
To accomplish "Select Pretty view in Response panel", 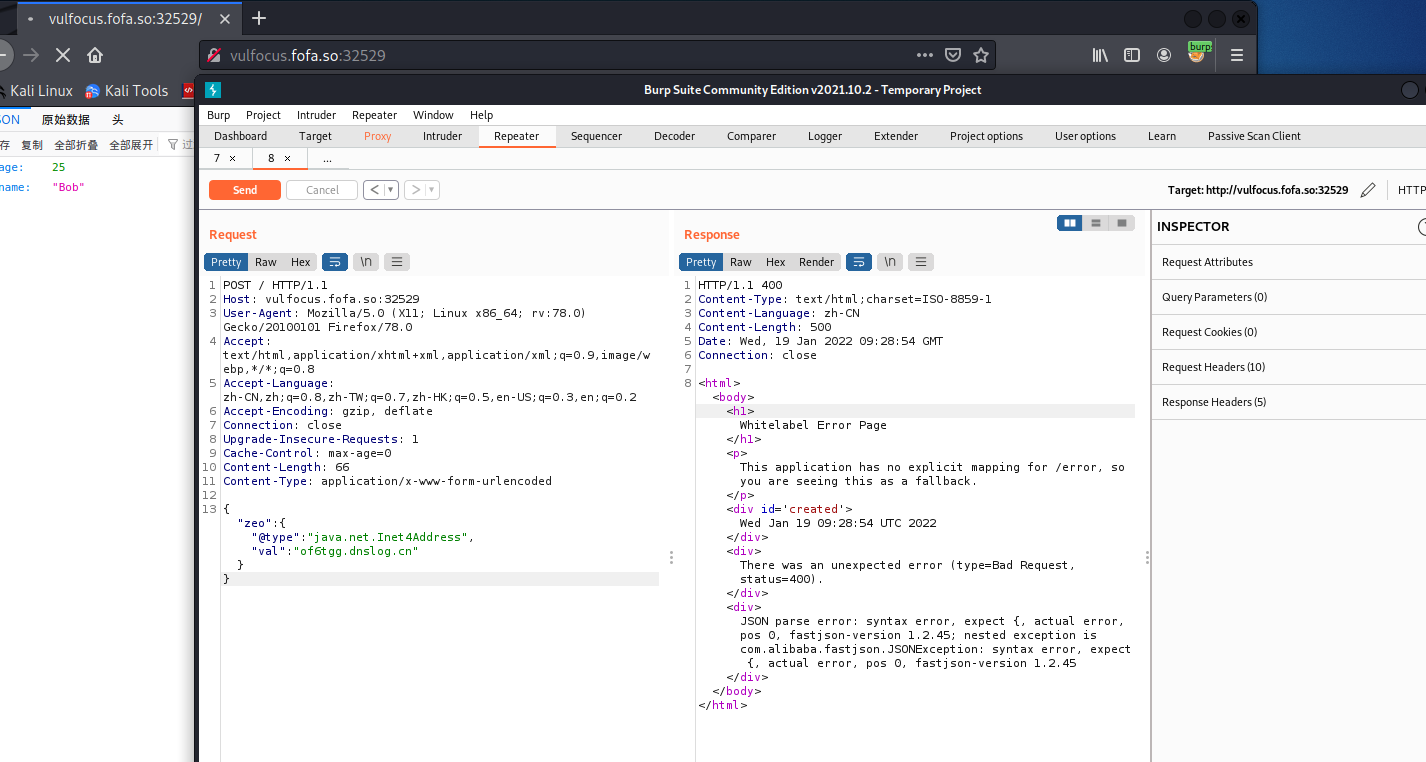I will click(x=701, y=262).
